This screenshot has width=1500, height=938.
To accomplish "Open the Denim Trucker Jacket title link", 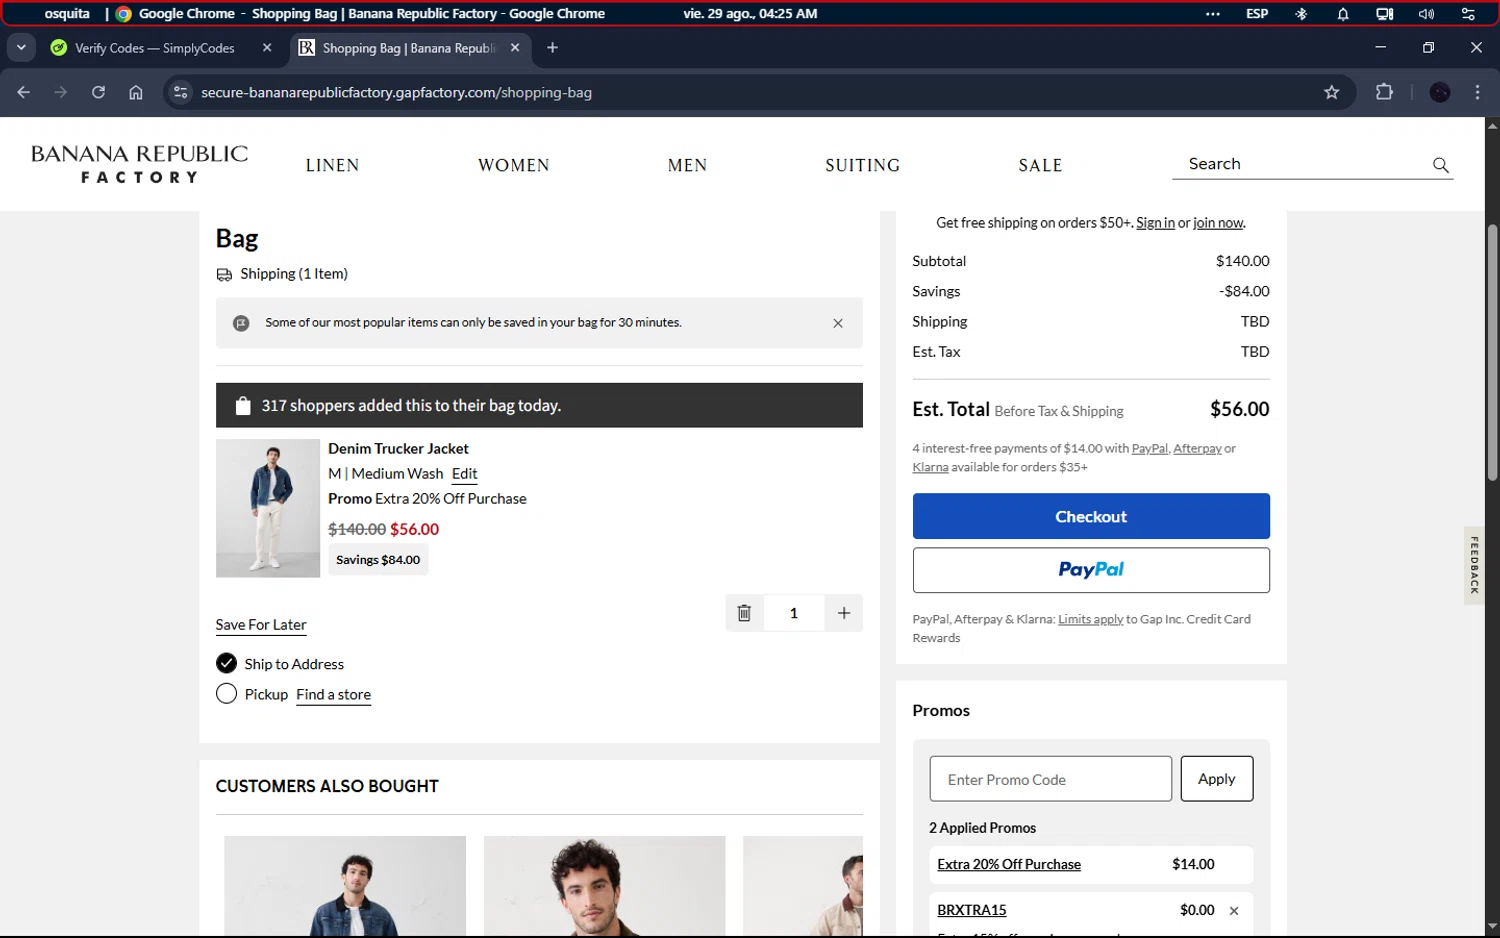I will pos(398,448).
